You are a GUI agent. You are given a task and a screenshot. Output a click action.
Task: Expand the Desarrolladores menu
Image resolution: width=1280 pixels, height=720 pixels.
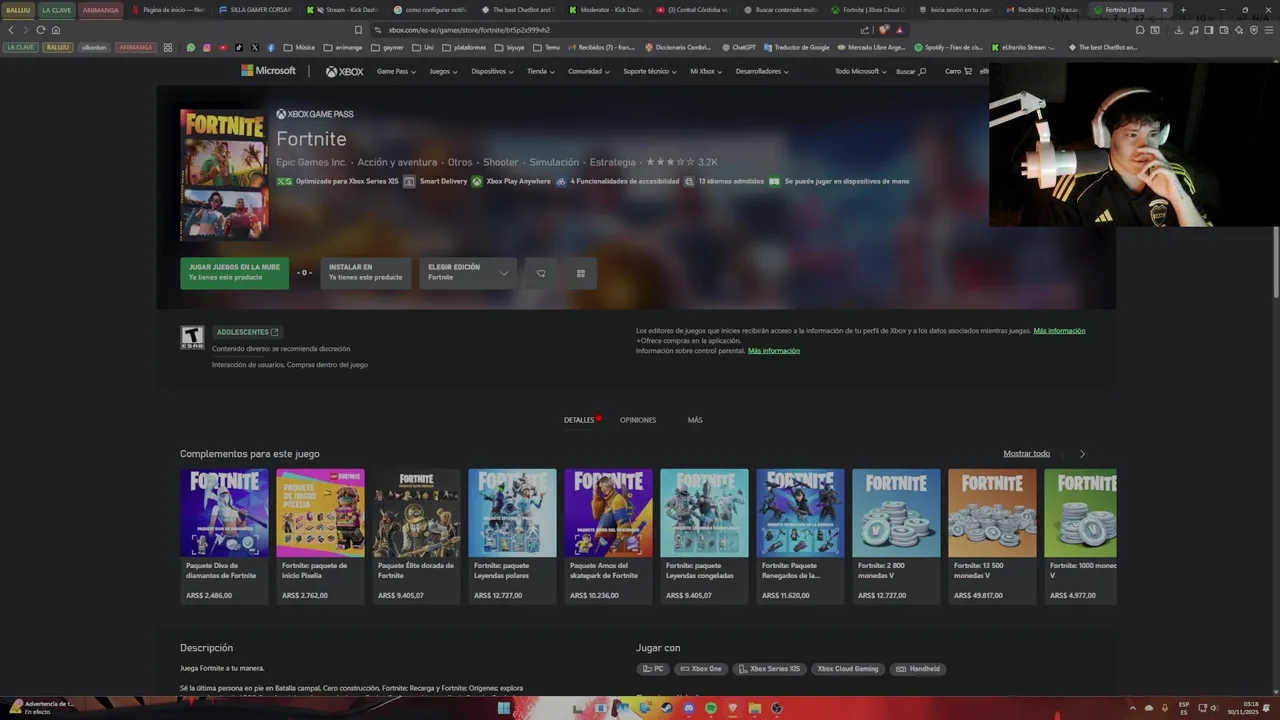coord(762,71)
